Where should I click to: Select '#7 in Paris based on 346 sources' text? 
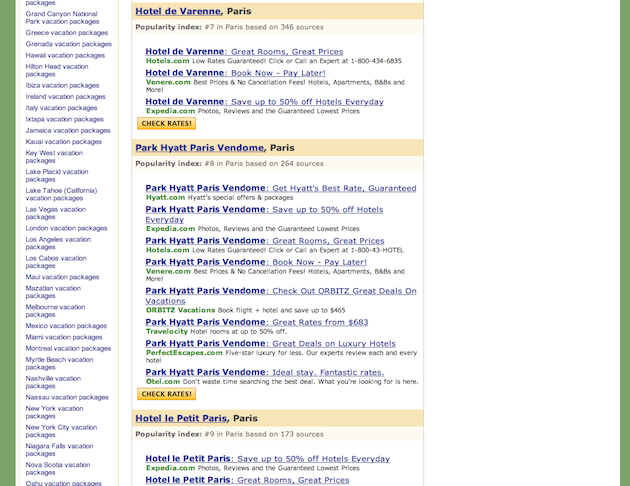coord(264,27)
